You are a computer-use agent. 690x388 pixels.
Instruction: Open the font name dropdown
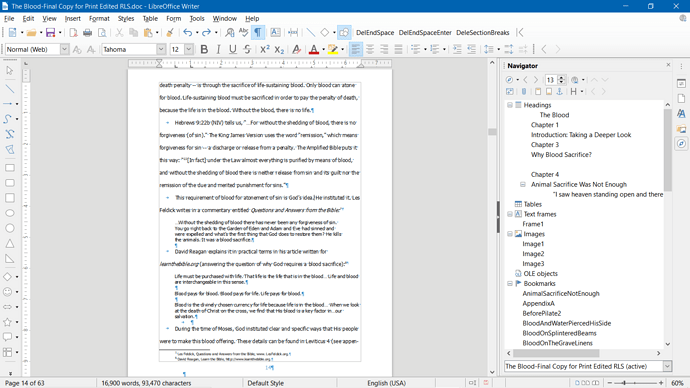[161, 49]
